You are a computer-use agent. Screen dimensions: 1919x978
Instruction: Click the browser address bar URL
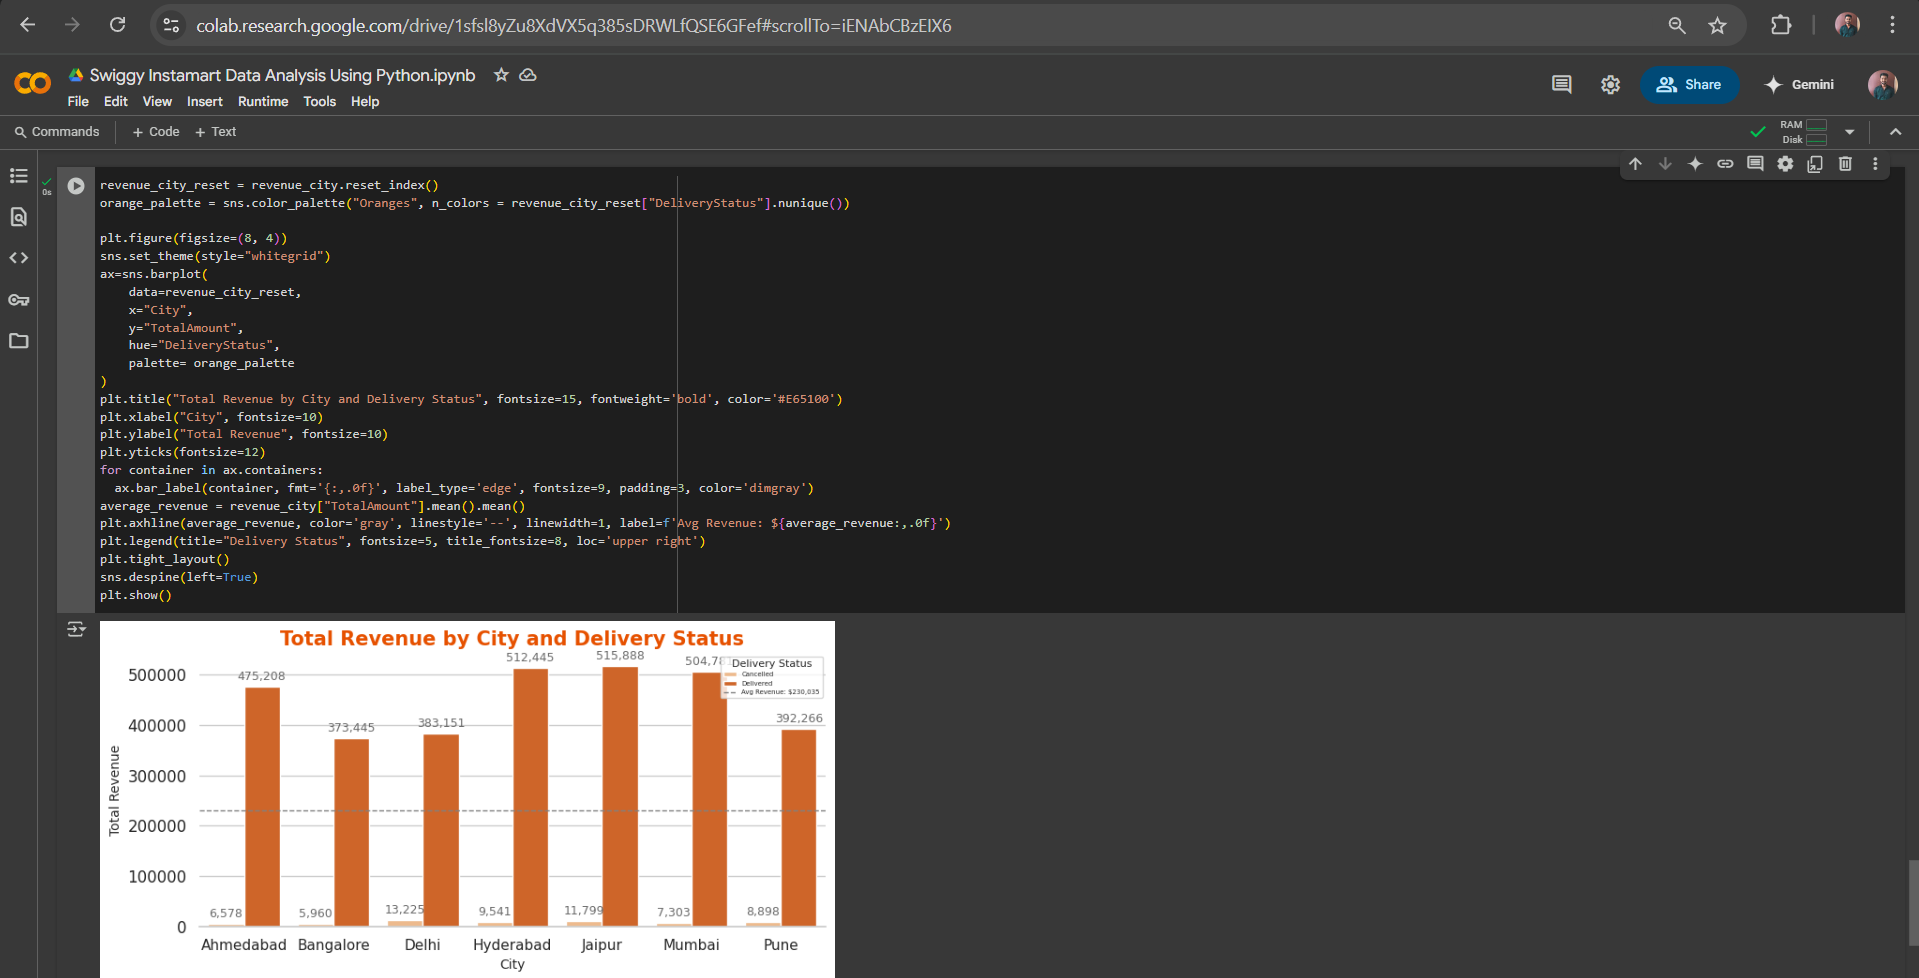tap(573, 26)
